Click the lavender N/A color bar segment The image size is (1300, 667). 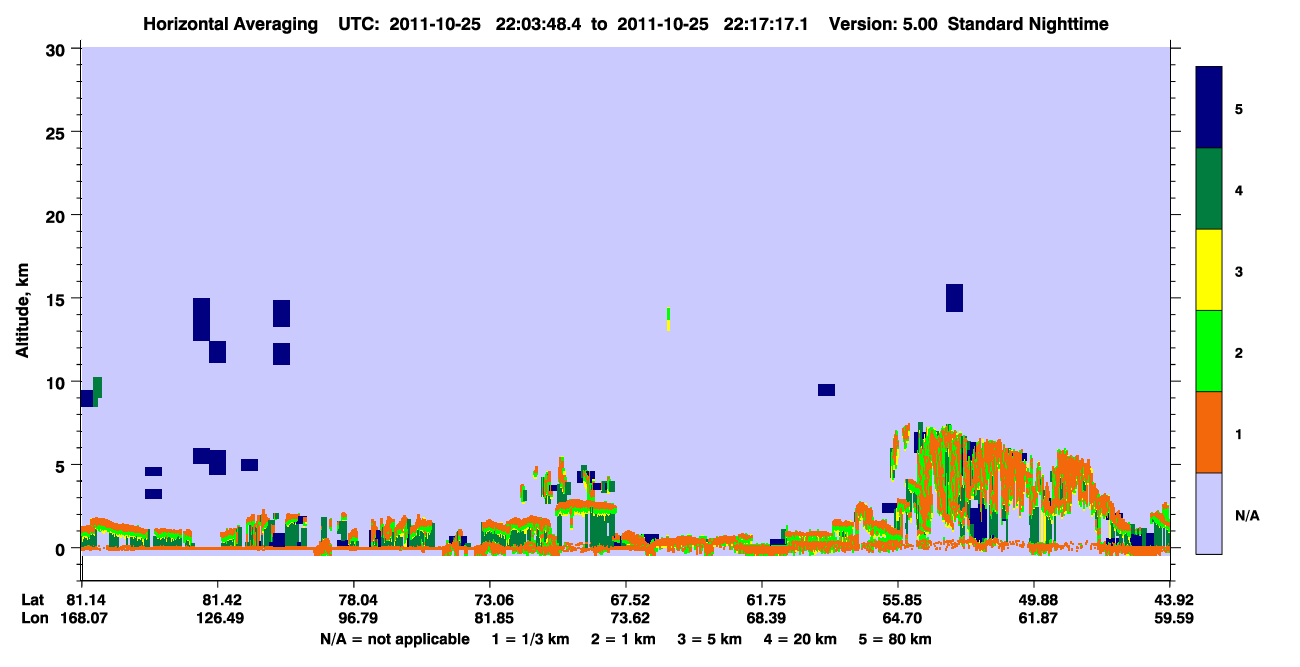coord(1209,512)
